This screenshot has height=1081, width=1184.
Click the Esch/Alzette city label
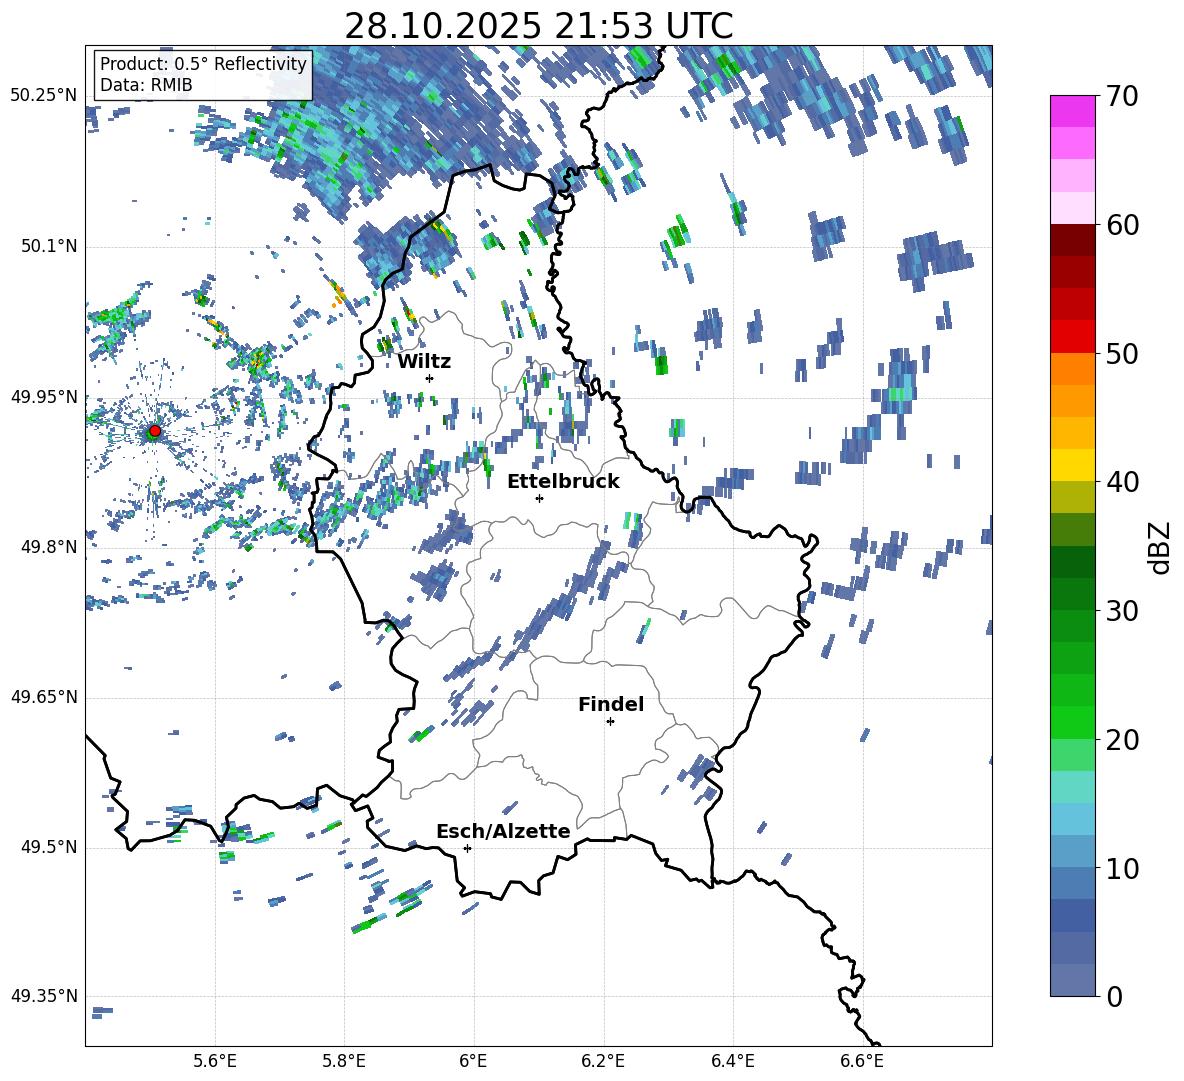504,831
